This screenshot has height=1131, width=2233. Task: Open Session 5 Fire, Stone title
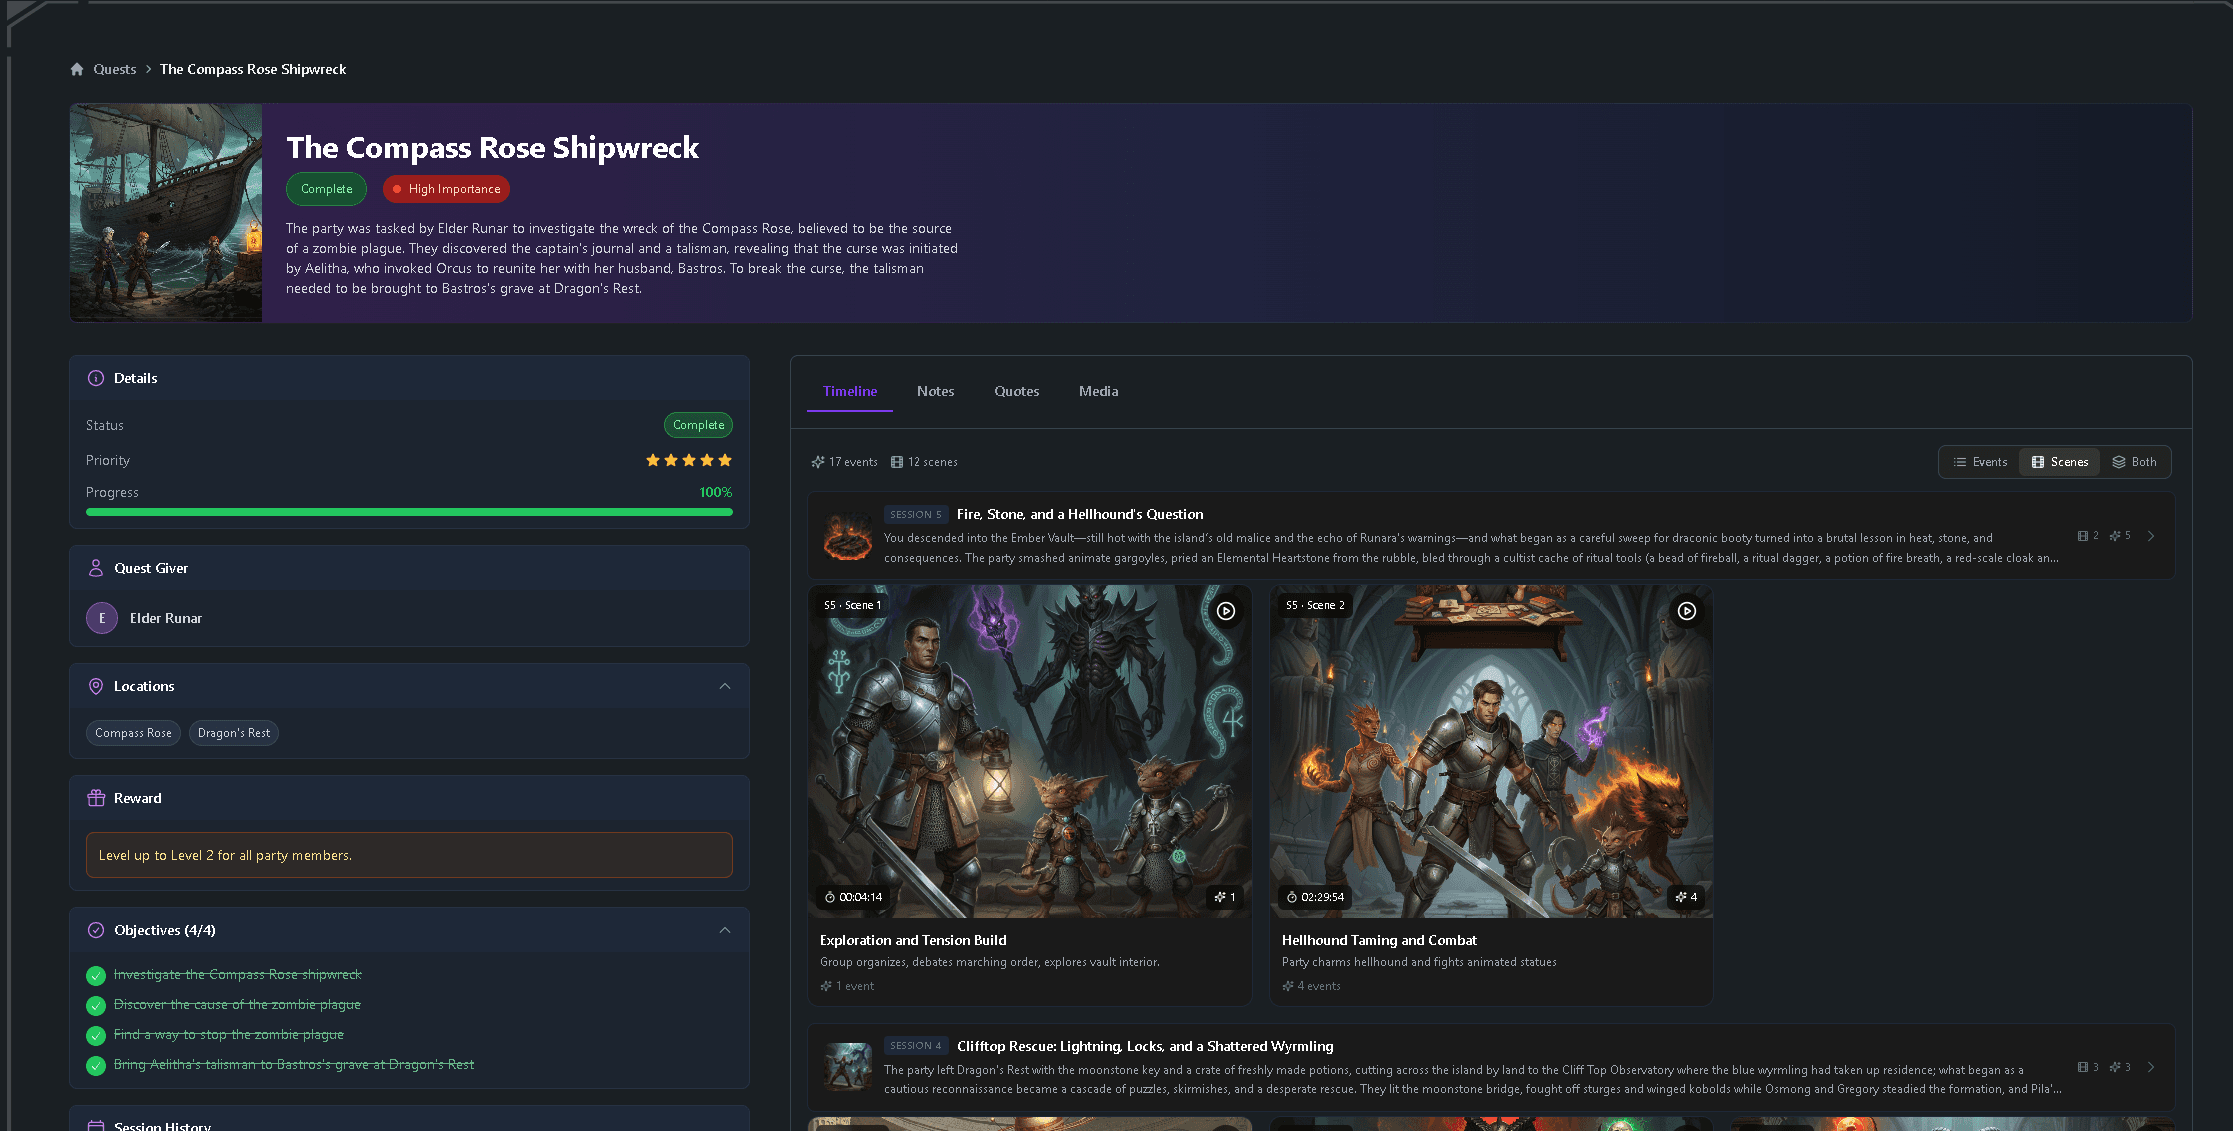pyautogui.click(x=1080, y=514)
